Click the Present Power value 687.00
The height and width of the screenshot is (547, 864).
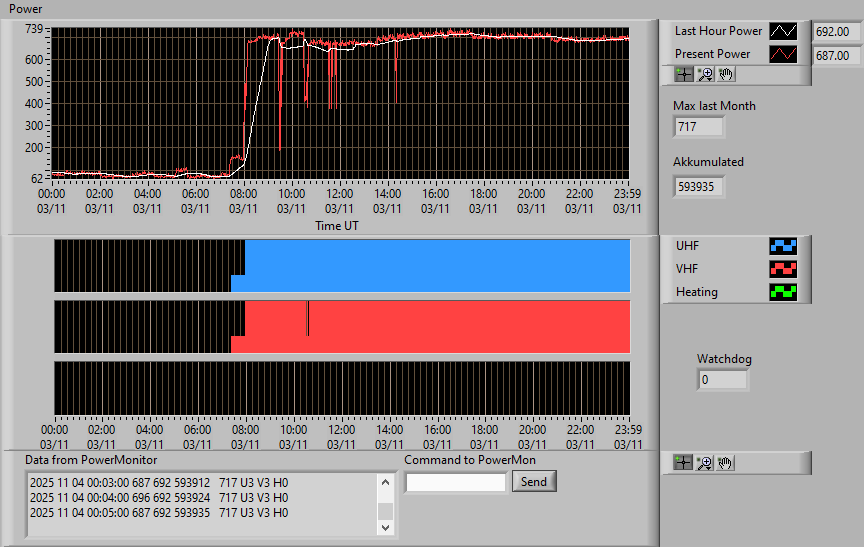coord(836,56)
